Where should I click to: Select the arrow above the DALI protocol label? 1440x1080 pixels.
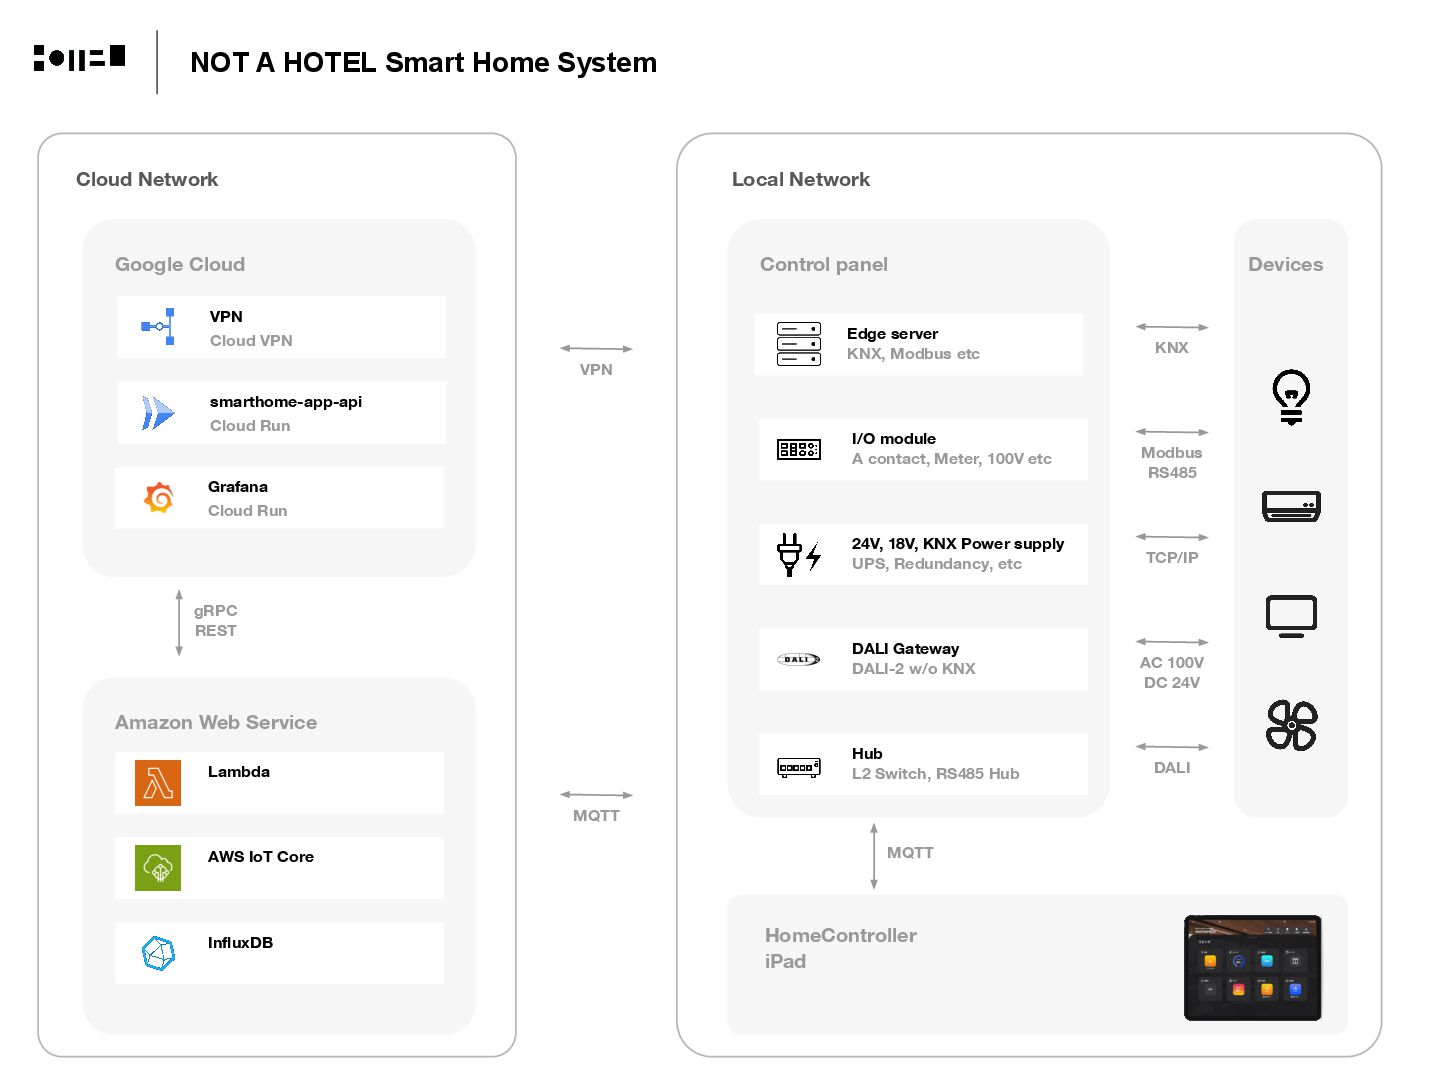(1172, 746)
